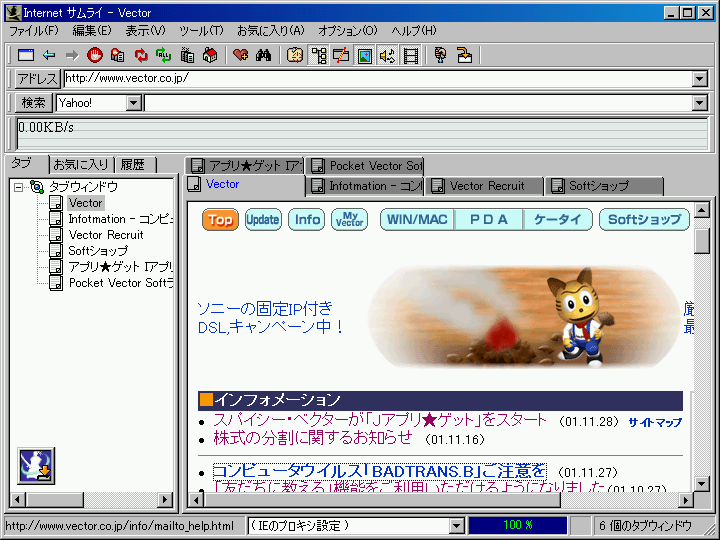Go to the home page icon
The height and width of the screenshot is (540, 720).
pyautogui.click(x=210, y=56)
